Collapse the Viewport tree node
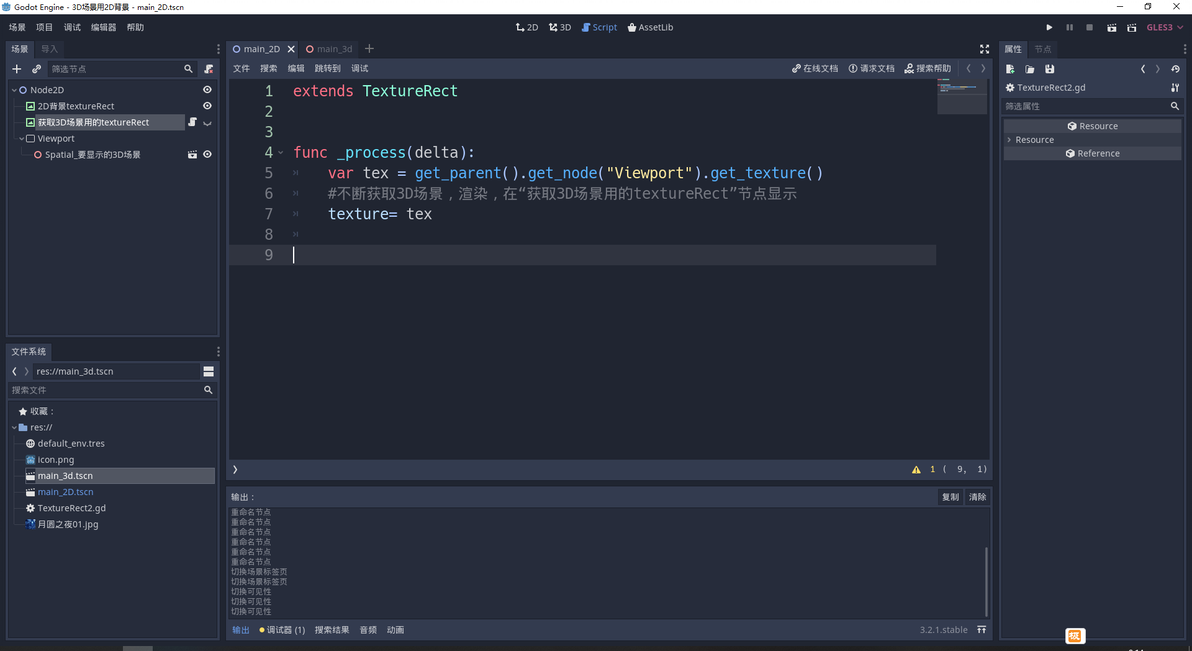The height and width of the screenshot is (651, 1192). tap(21, 138)
